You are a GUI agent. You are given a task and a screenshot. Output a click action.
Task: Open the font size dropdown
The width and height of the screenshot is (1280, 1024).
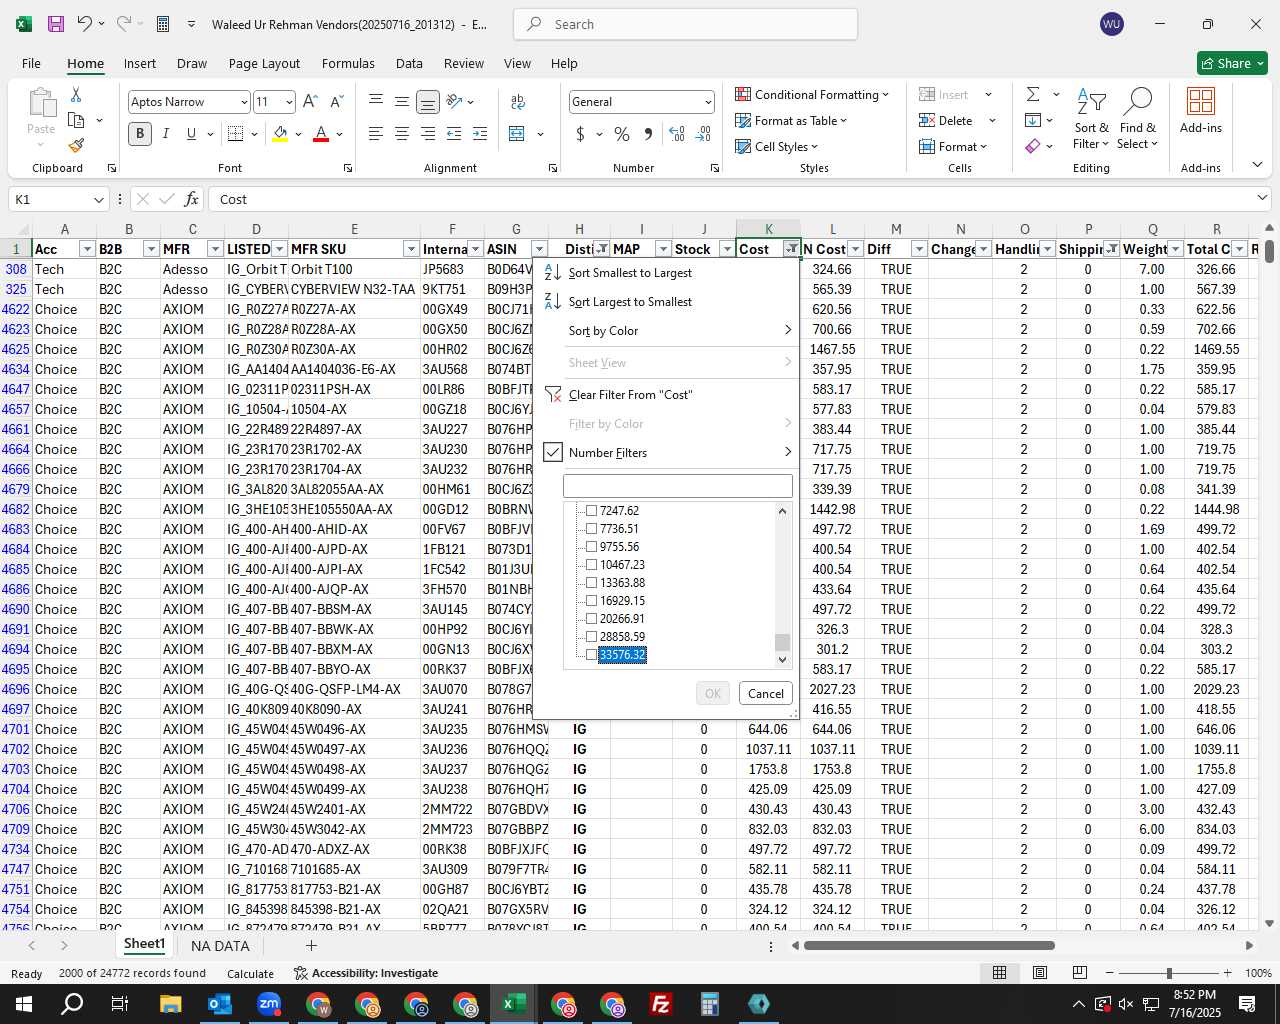tap(289, 102)
